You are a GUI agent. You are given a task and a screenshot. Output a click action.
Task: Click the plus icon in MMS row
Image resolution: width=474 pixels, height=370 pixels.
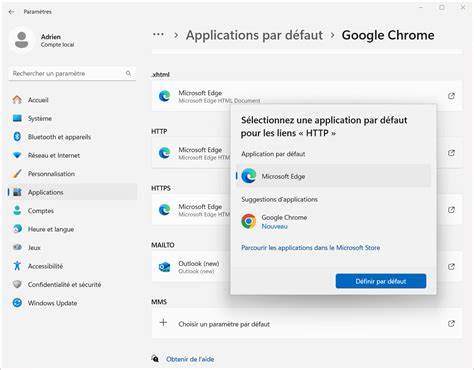163,323
